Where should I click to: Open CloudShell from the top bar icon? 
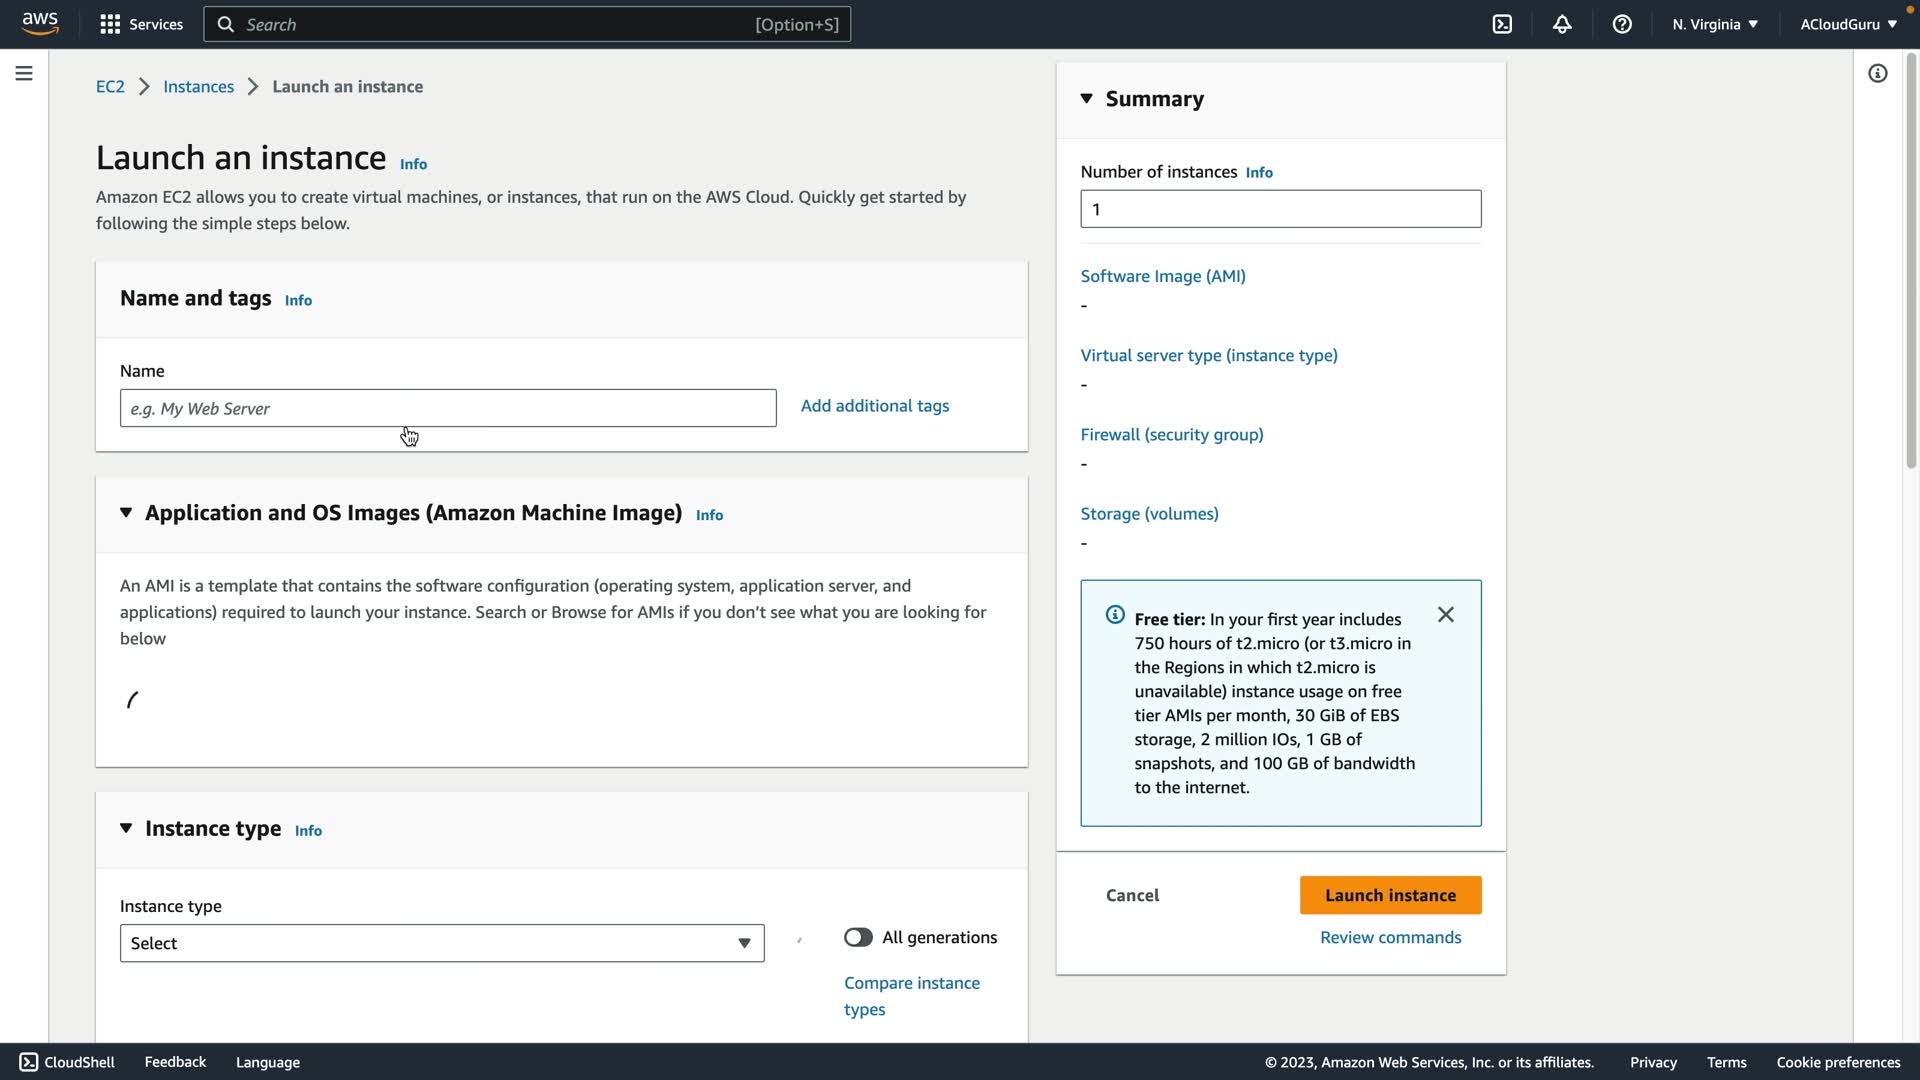[1502, 24]
